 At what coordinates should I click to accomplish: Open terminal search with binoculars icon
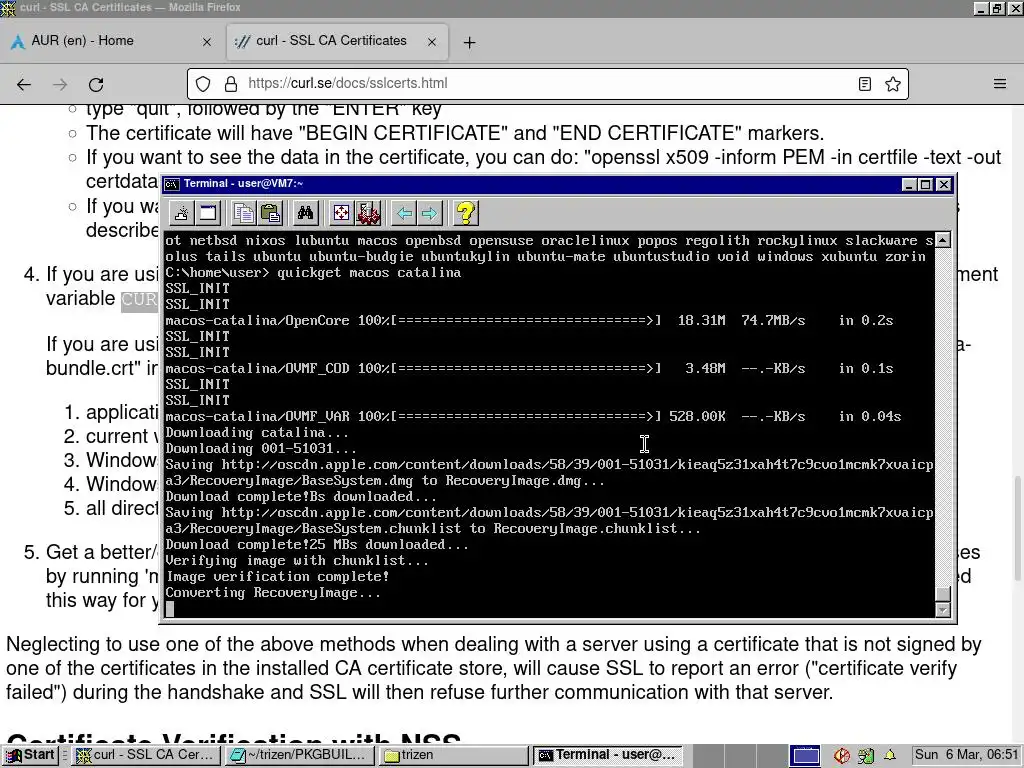305,213
